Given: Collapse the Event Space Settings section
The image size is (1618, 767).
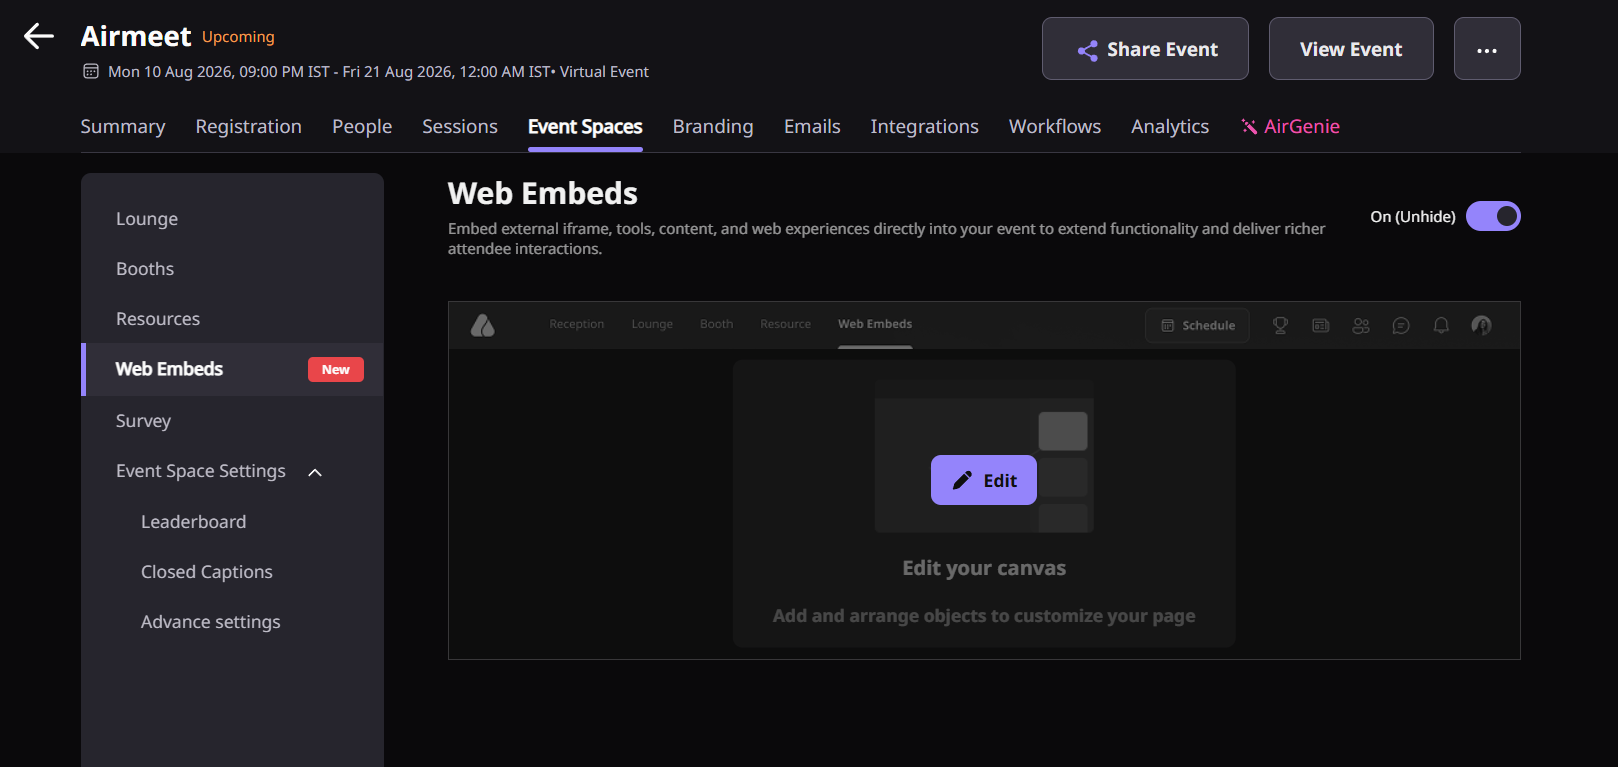Looking at the screenshot, I should point(315,472).
